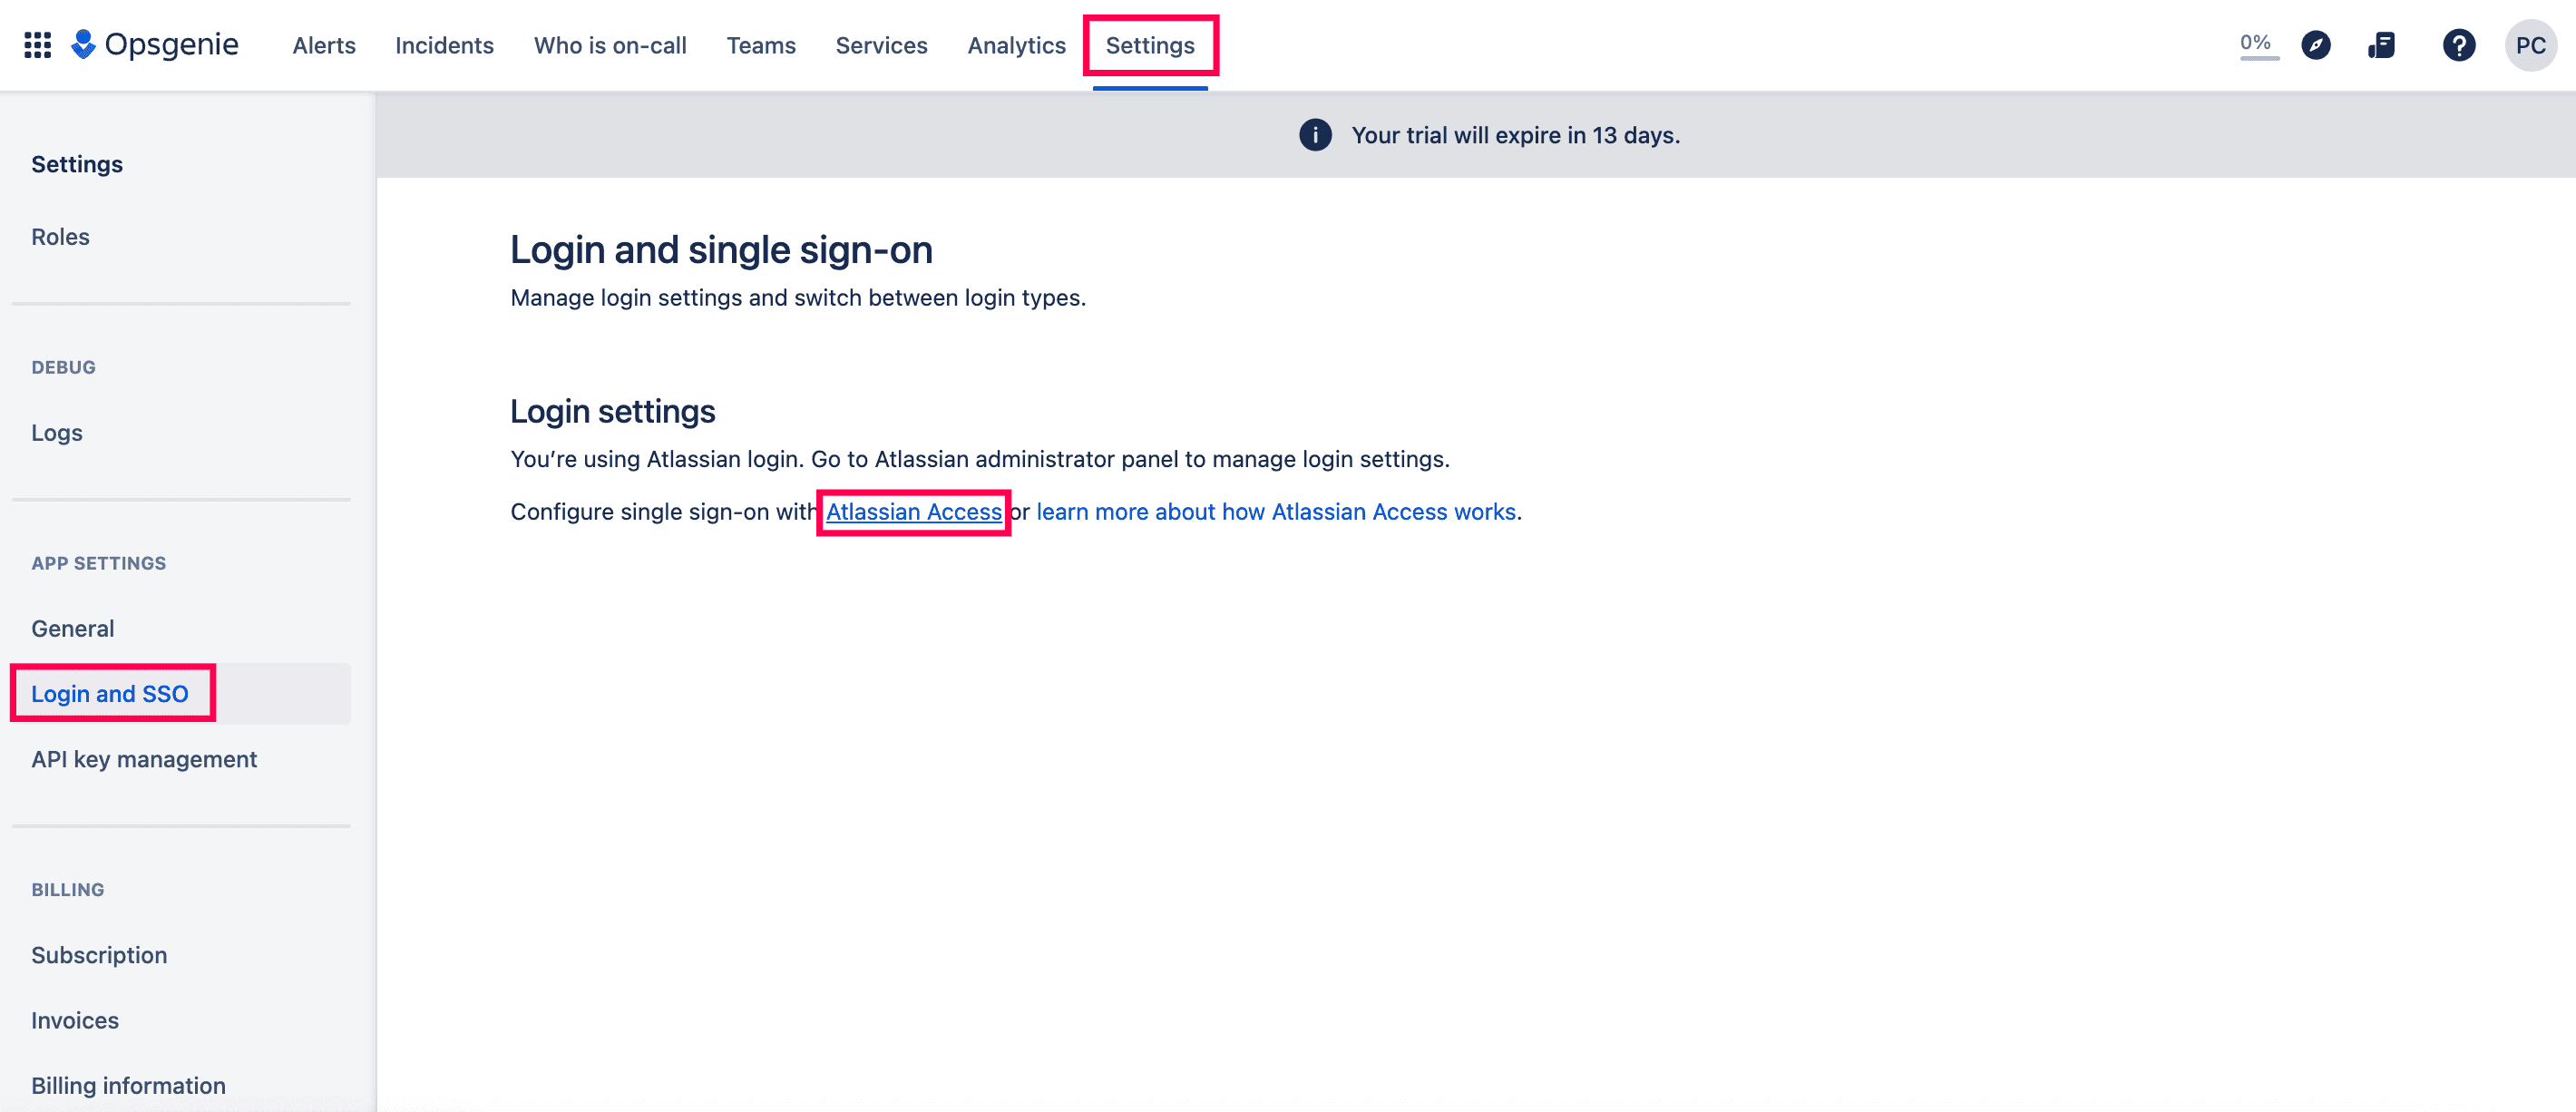This screenshot has width=2576, height=1112.
Task: Expand the Subscription billing option
Action: click(x=99, y=954)
